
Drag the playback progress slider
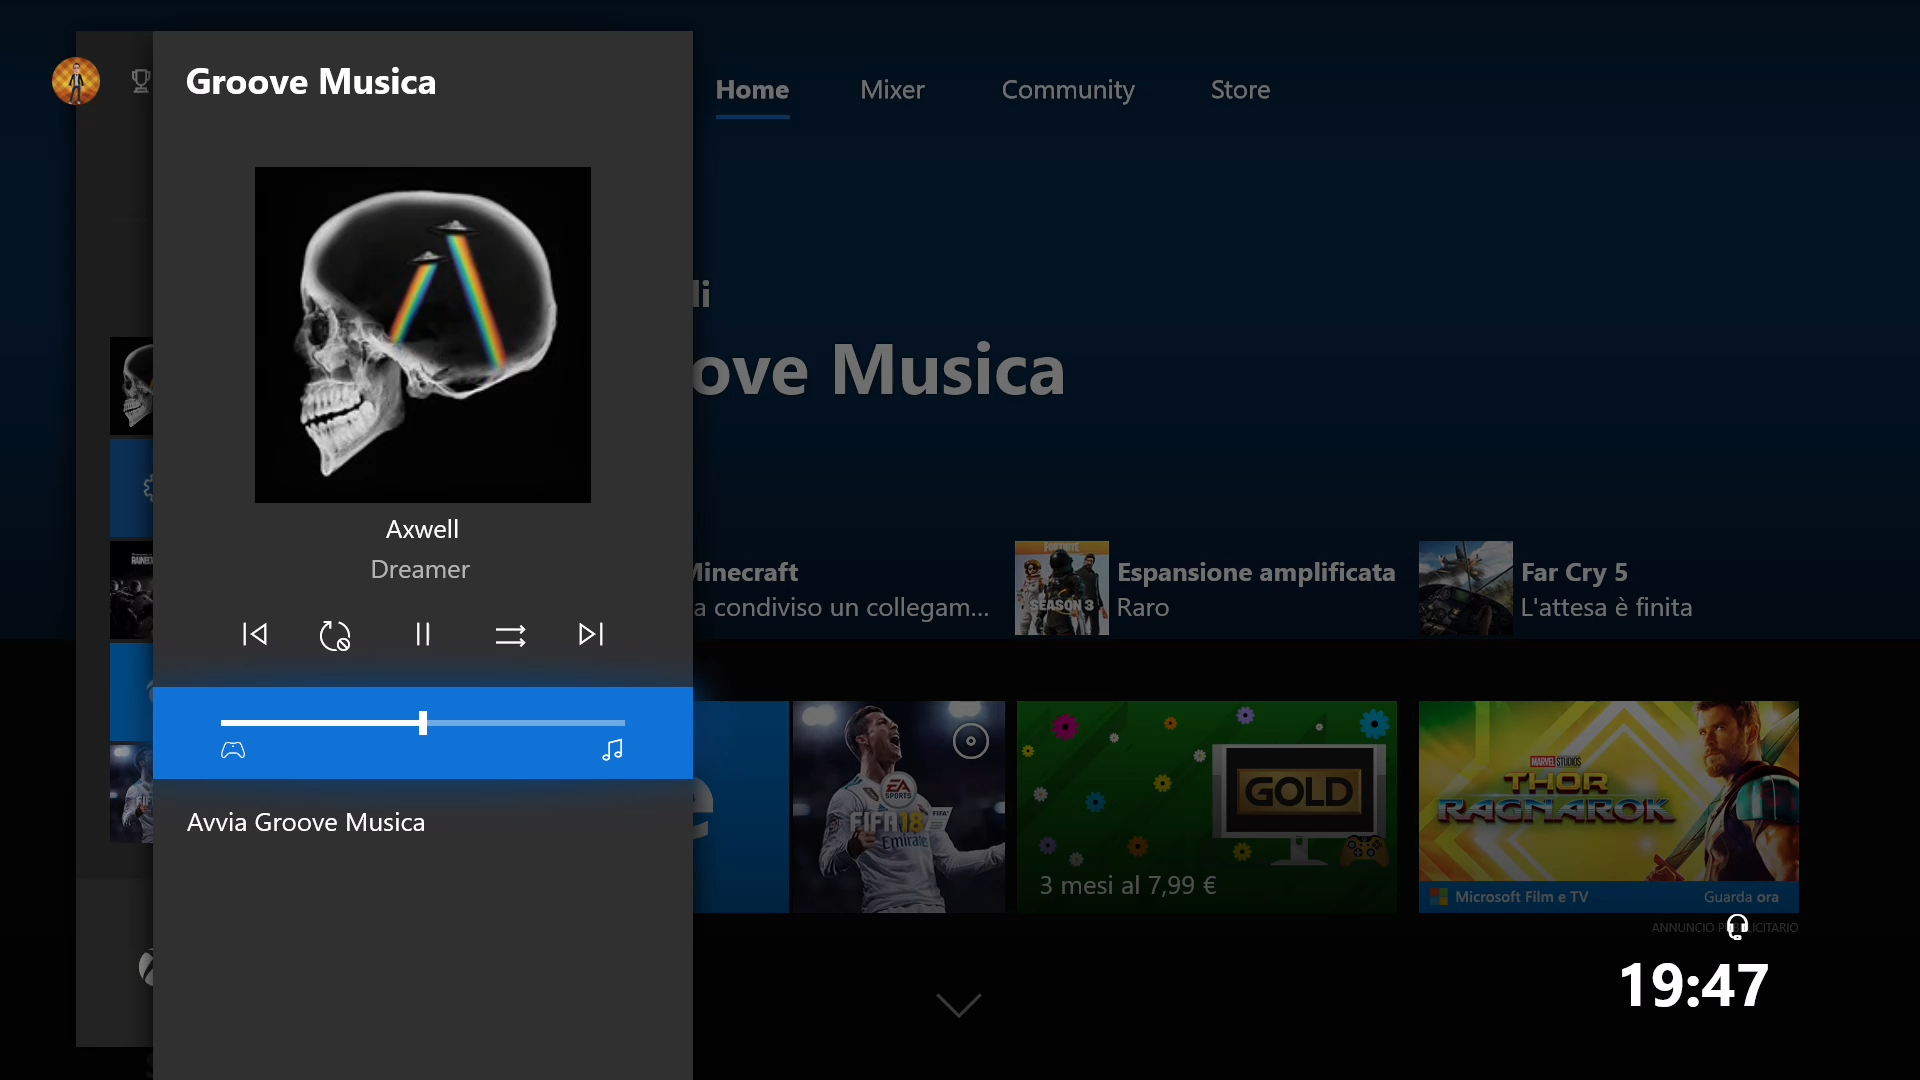click(x=422, y=723)
